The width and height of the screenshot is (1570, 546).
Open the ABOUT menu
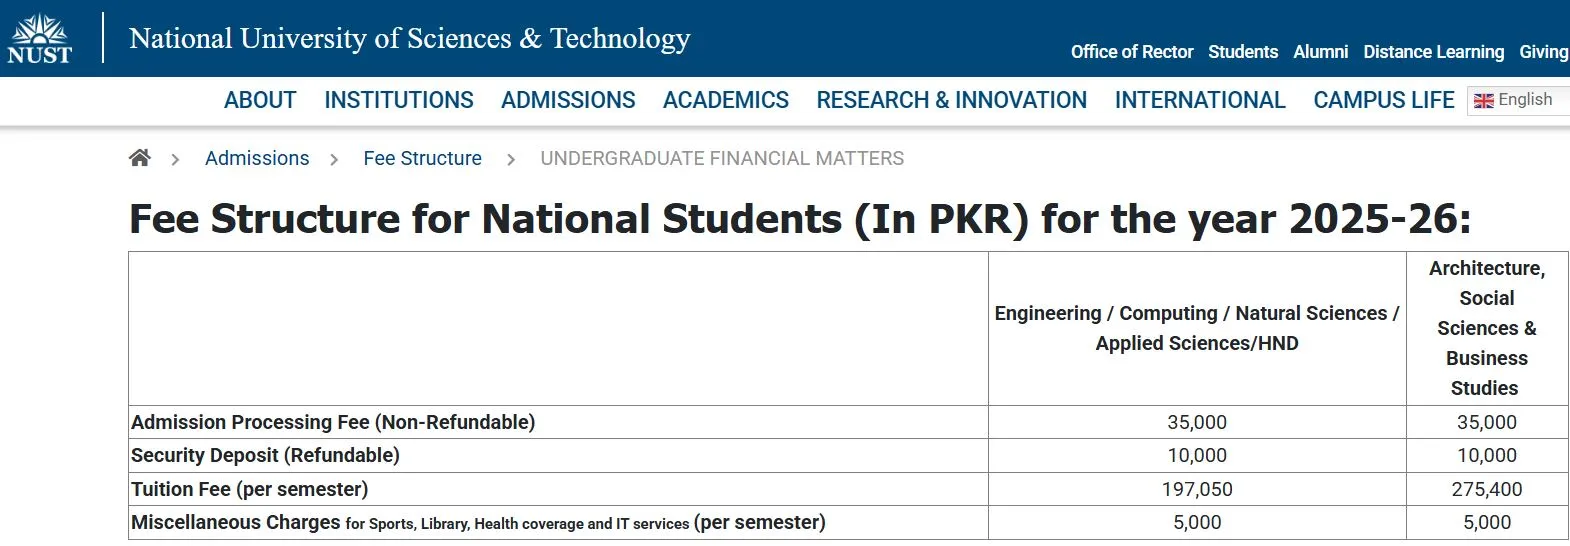pos(260,100)
